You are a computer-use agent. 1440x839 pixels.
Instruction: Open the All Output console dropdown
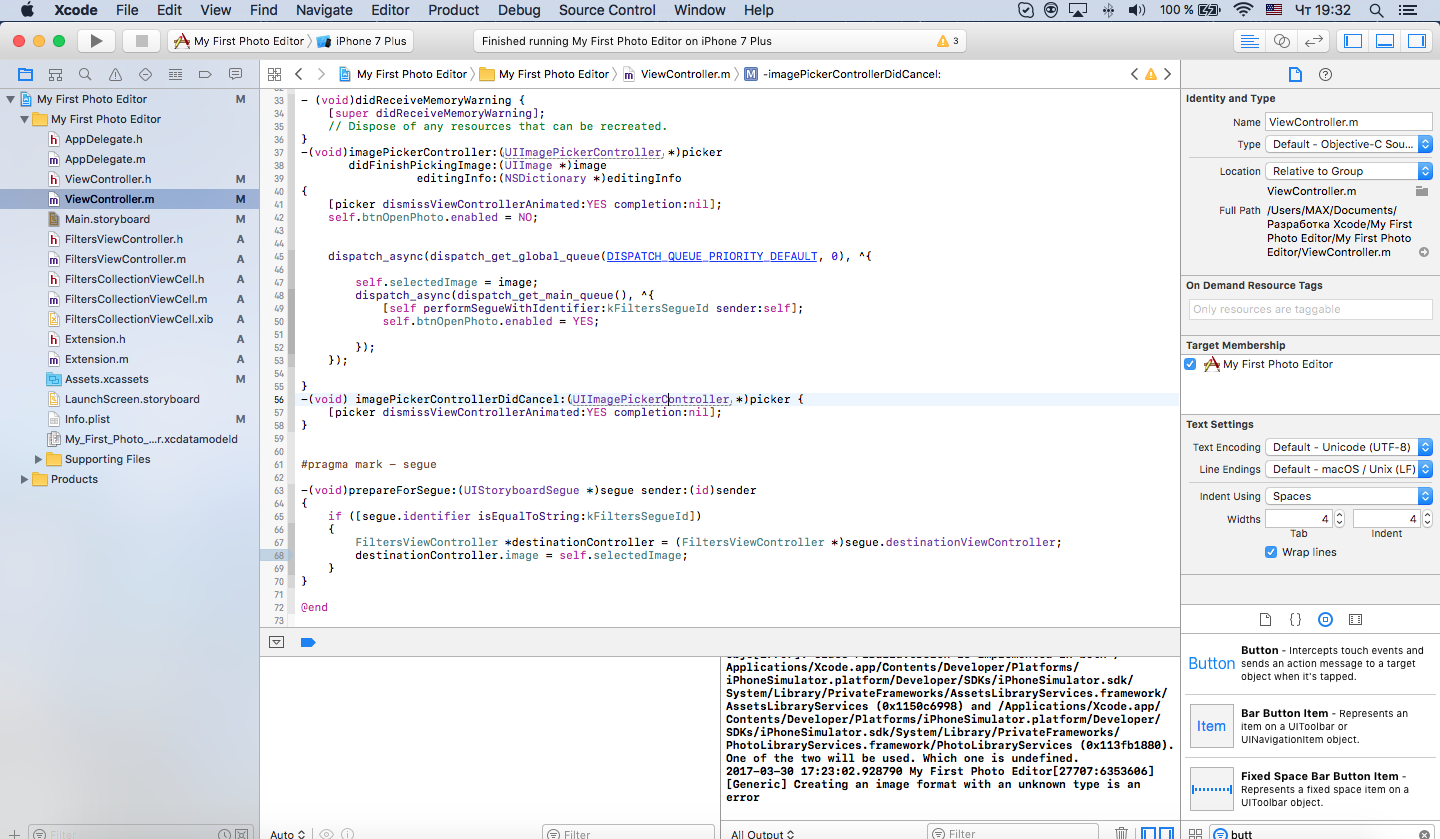pyautogui.click(x=762, y=834)
